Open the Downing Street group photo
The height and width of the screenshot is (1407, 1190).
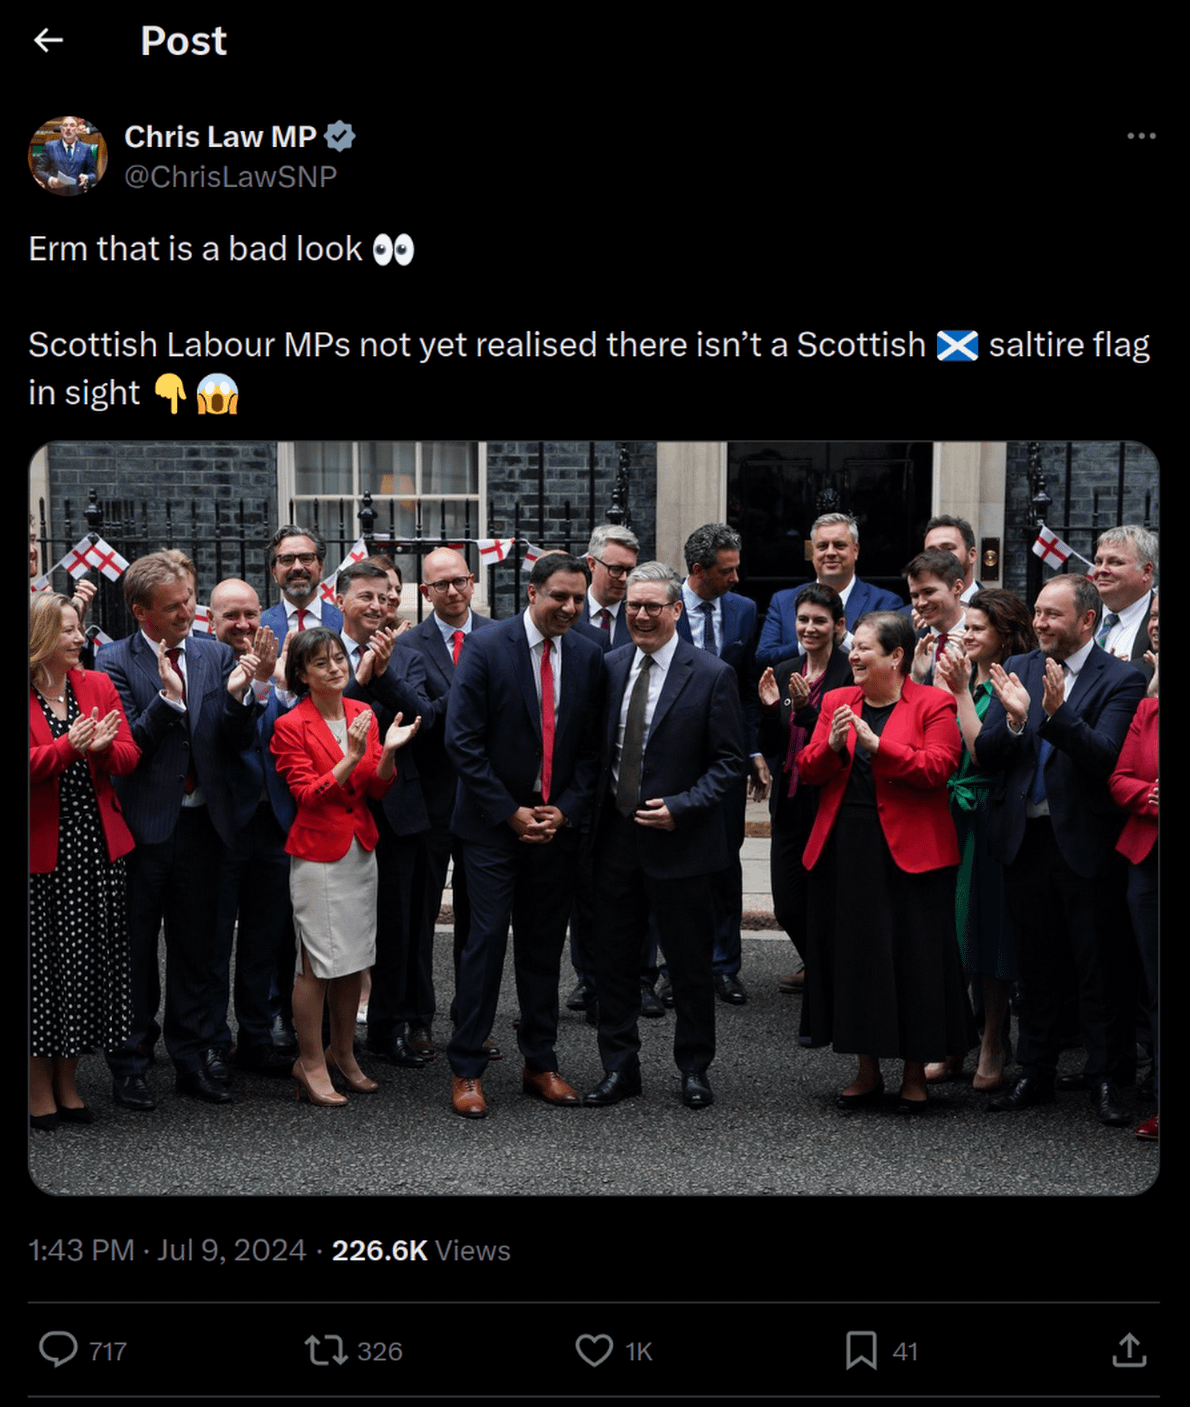[594, 818]
